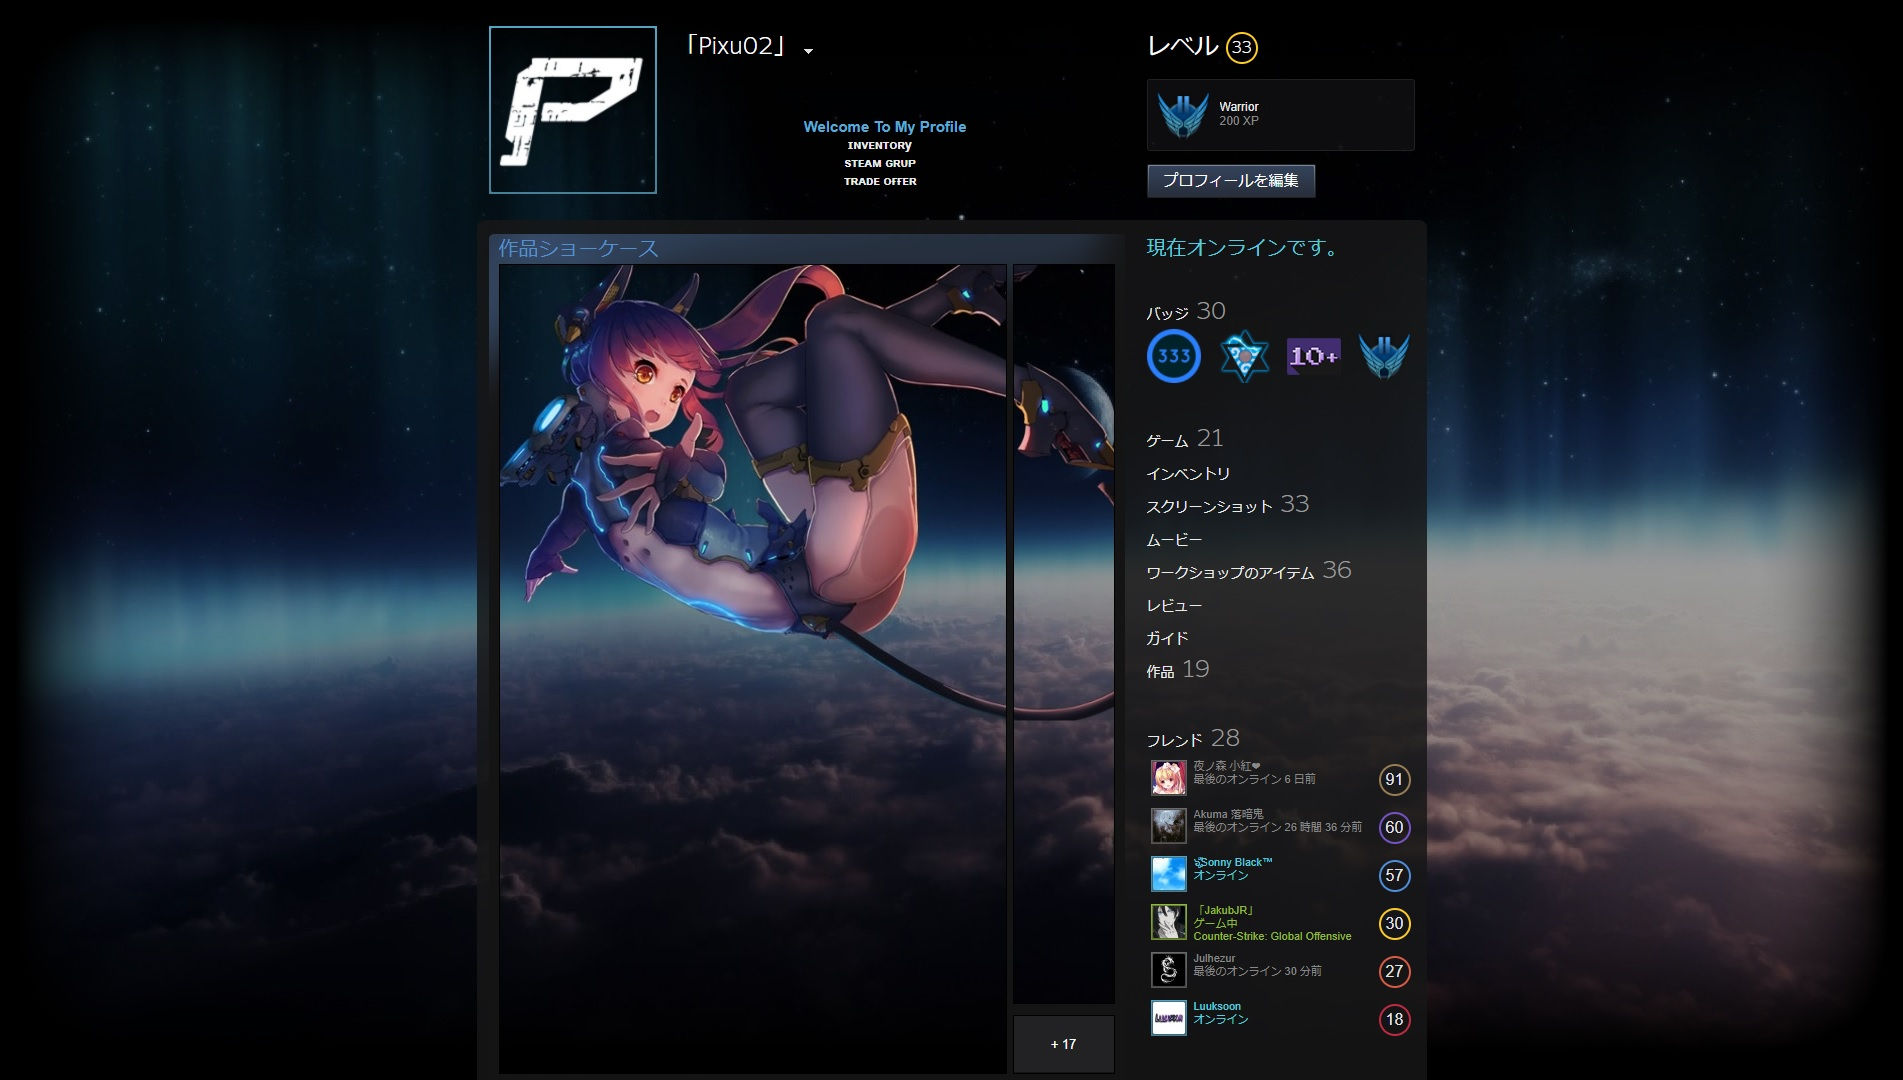Open 「JakubJR」 friend name
Viewport: 1903px width, 1080px height.
(1224, 910)
